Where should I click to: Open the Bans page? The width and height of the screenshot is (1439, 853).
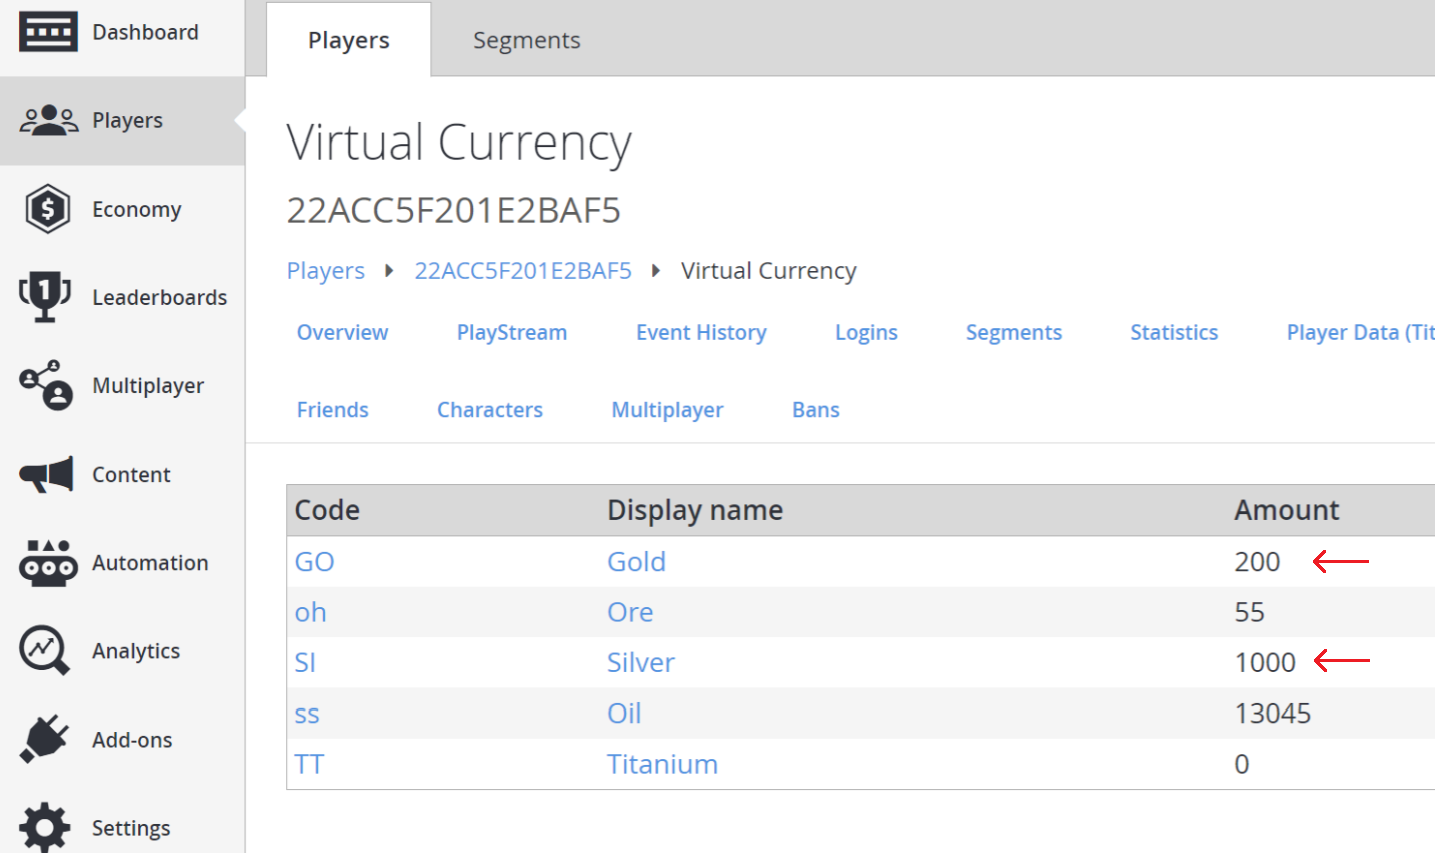815,409
